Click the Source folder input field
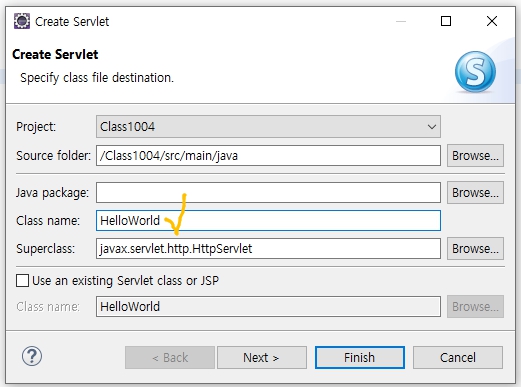The image size is (521, 387). [x=268, y=156]
